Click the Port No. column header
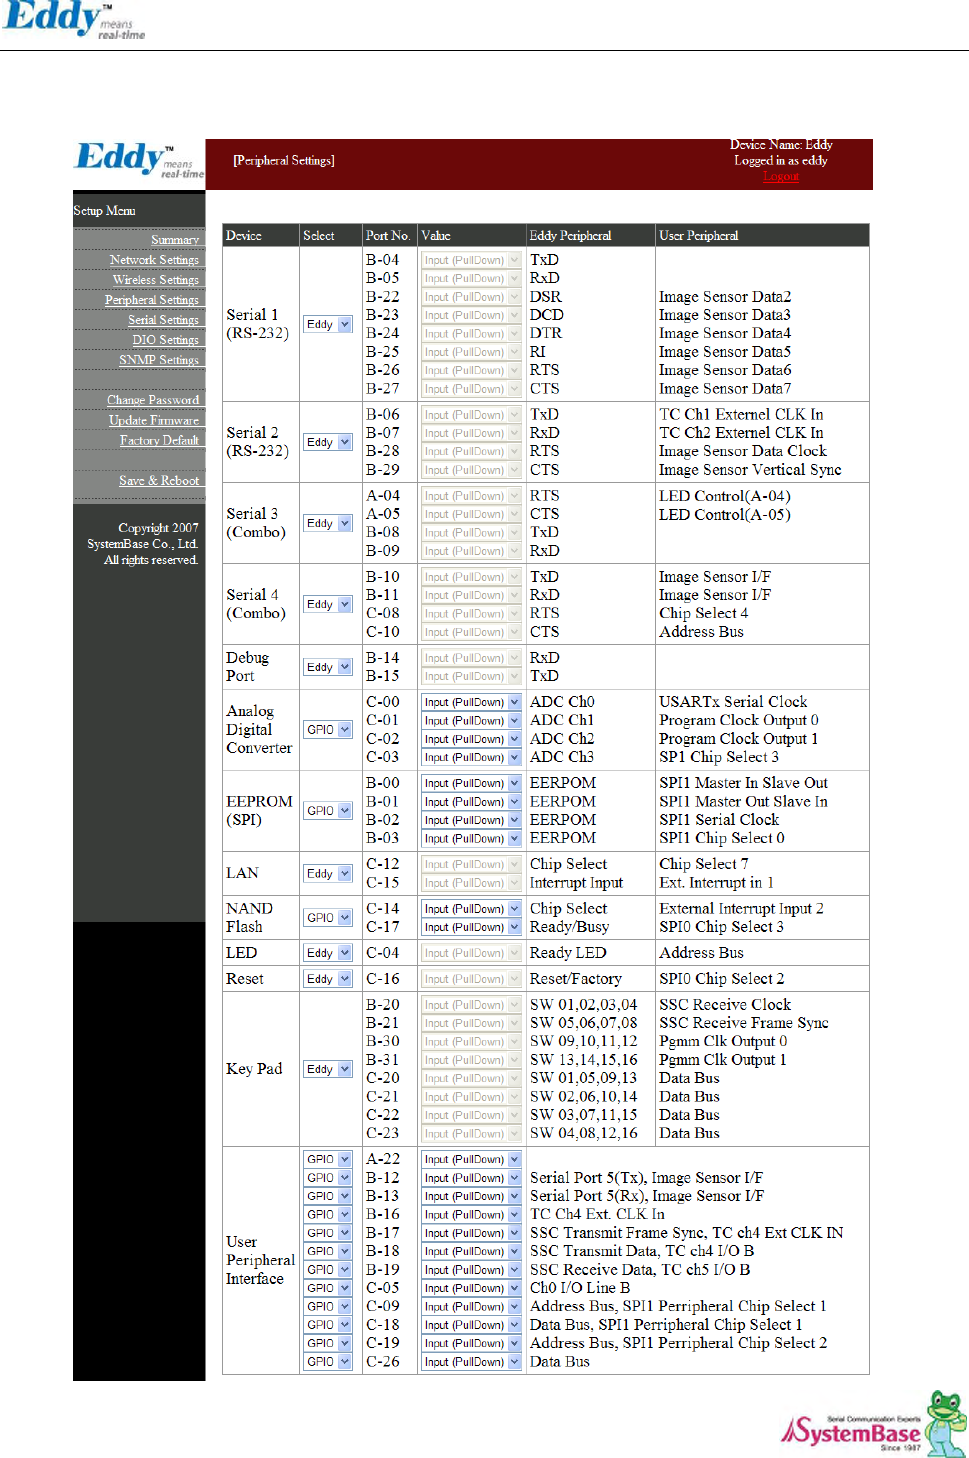 click(388, 236)
